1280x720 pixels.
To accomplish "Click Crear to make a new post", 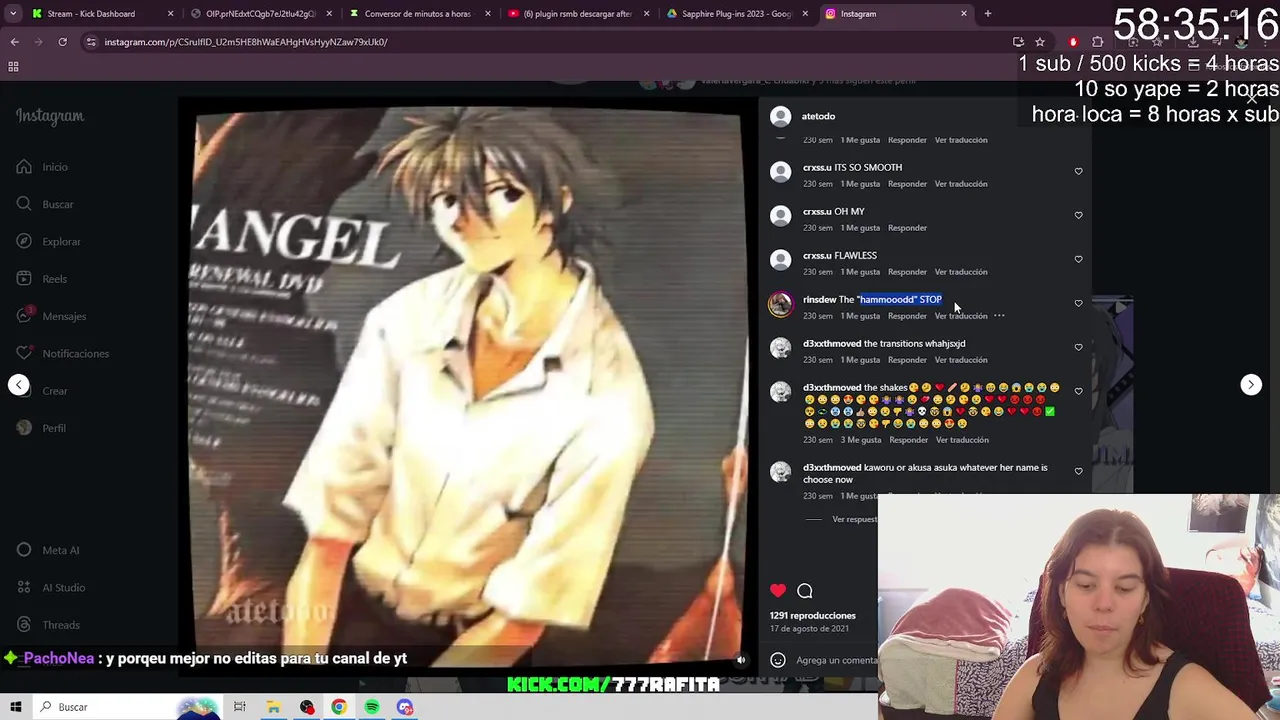I will 42,391.
